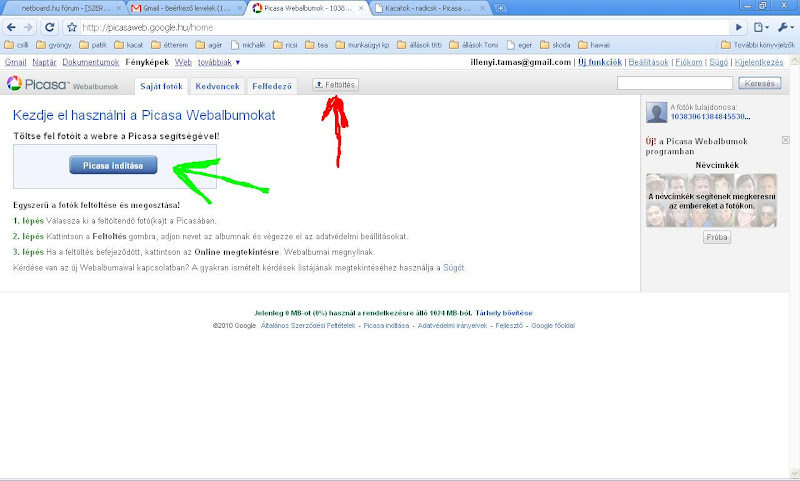Viewport: 800px width, 481px height.
Task: Open the browser page menu icon
Action: tap(761, 27)
